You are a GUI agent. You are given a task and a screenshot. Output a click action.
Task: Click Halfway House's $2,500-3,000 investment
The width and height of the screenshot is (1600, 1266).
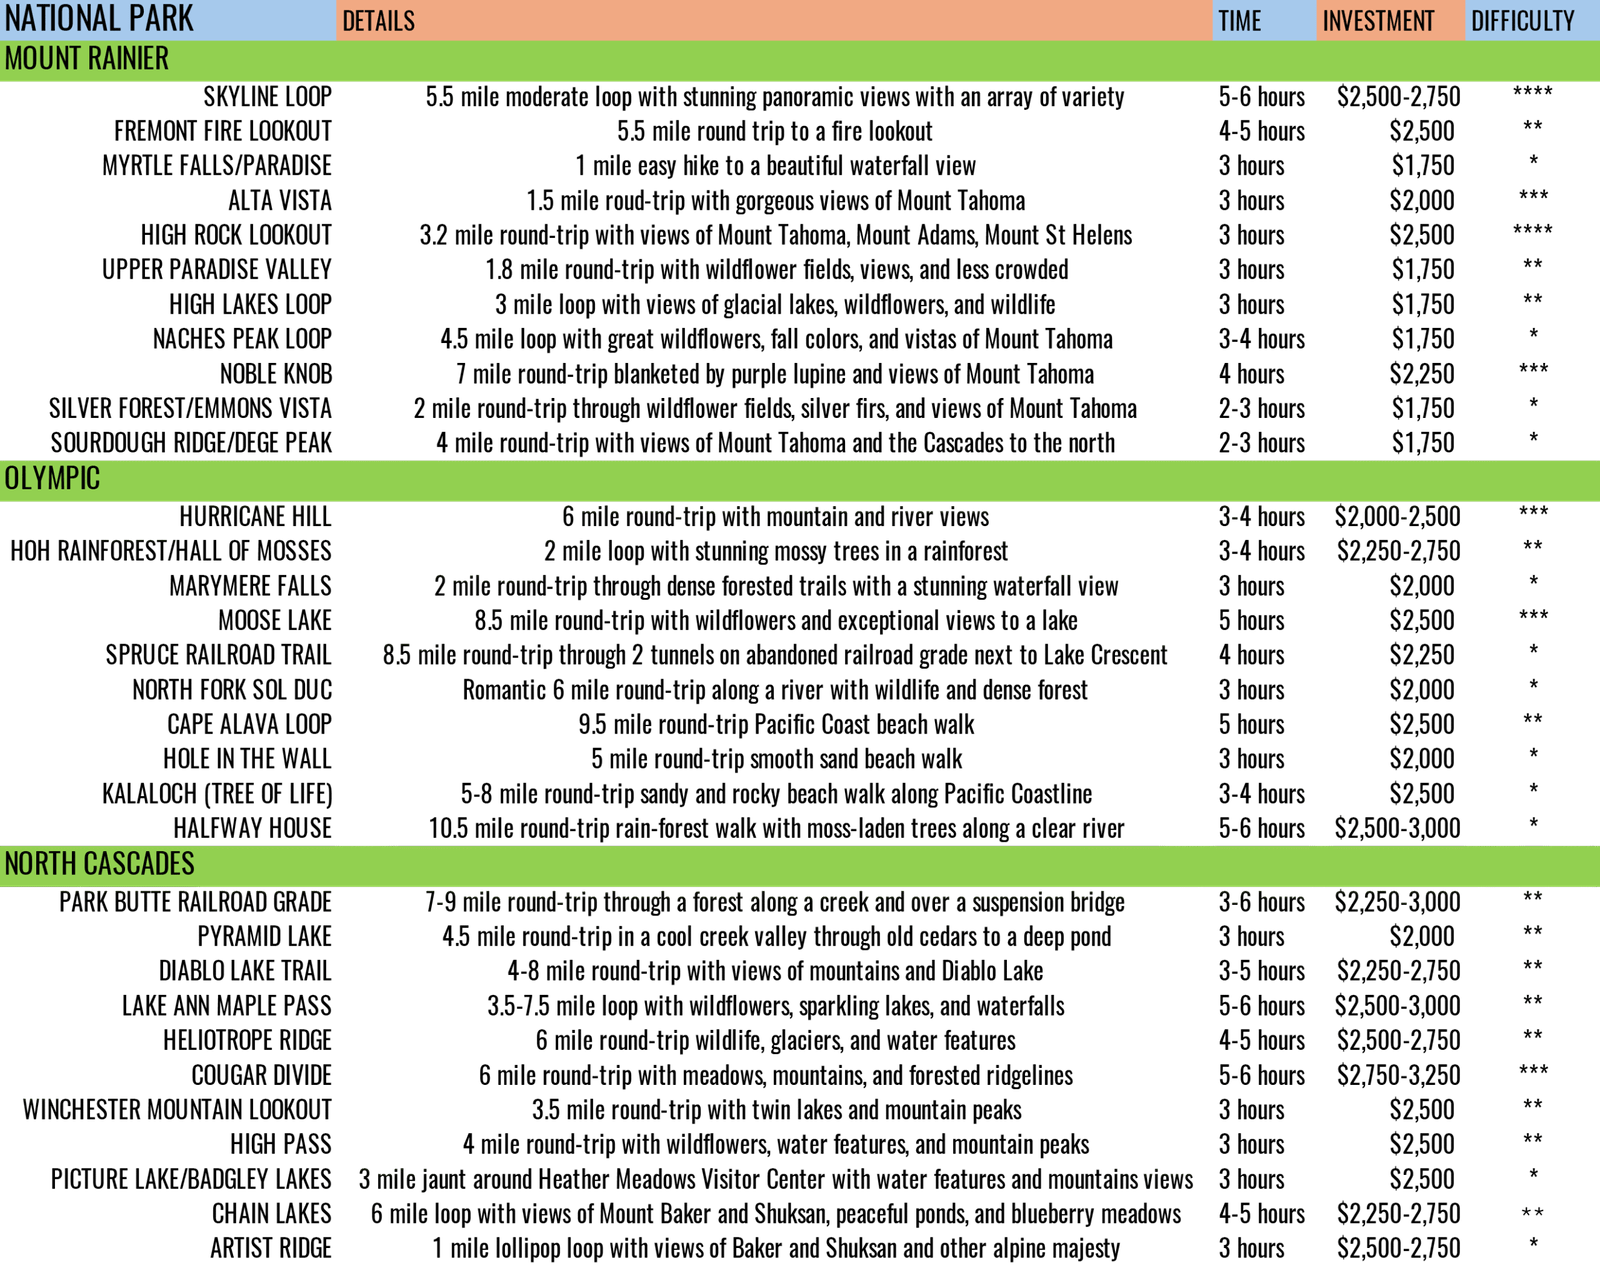tap(1398, 828)
